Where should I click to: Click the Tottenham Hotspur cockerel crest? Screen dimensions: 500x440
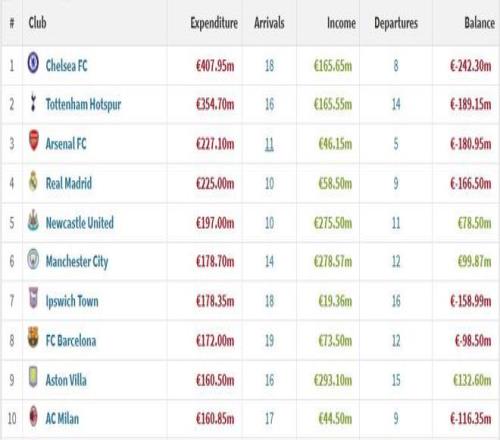(33, 101)
